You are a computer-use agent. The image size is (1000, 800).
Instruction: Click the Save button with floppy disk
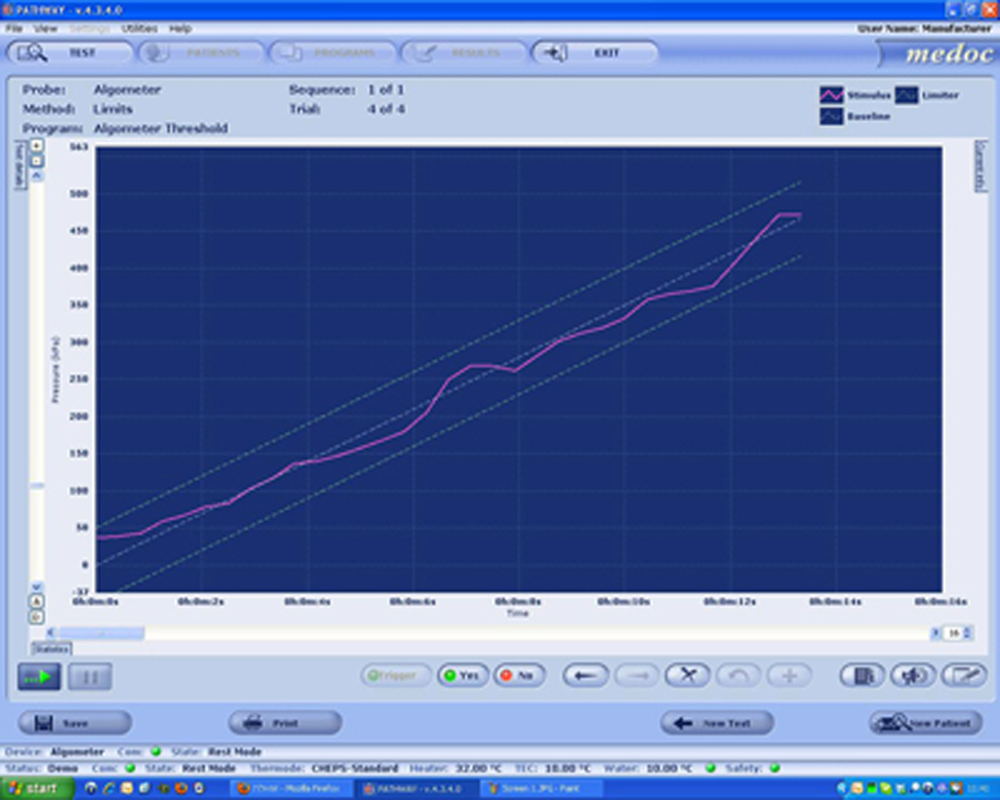coord(75,723)
